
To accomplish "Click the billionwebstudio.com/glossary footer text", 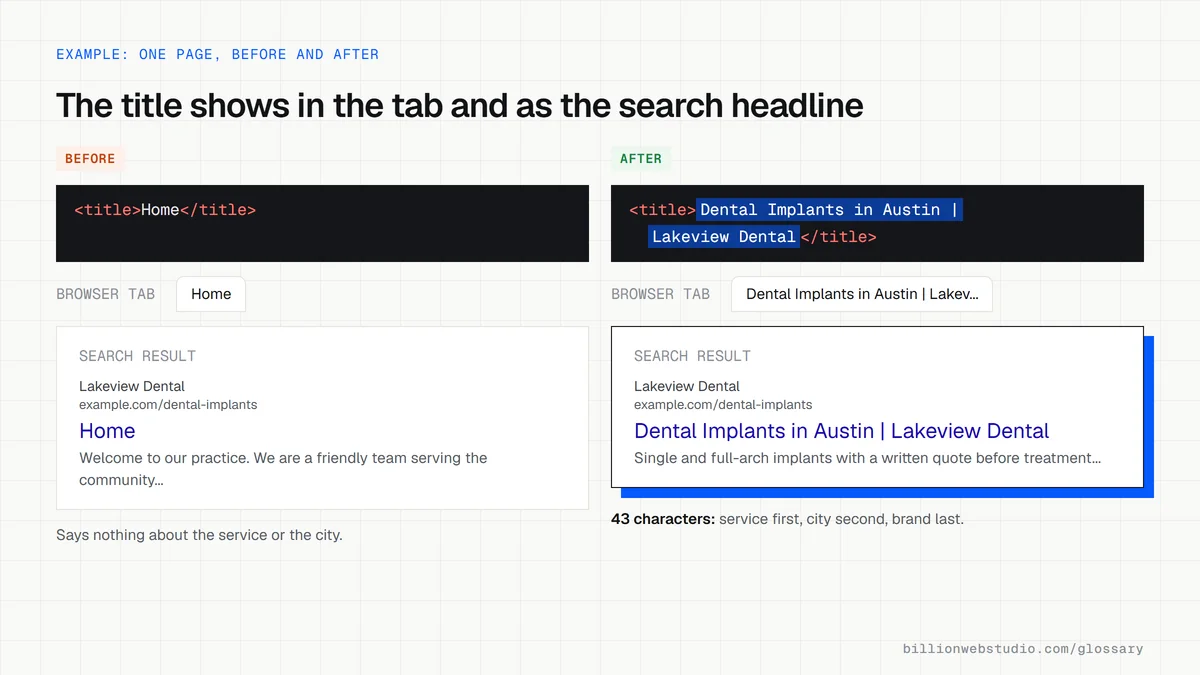I will click(1023, 649).
